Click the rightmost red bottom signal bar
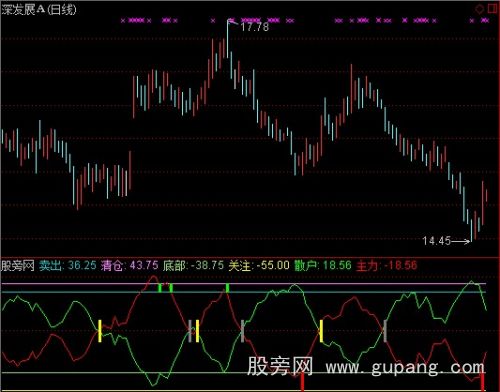This screenshot has width=500, height=392. tap(482, 382)
